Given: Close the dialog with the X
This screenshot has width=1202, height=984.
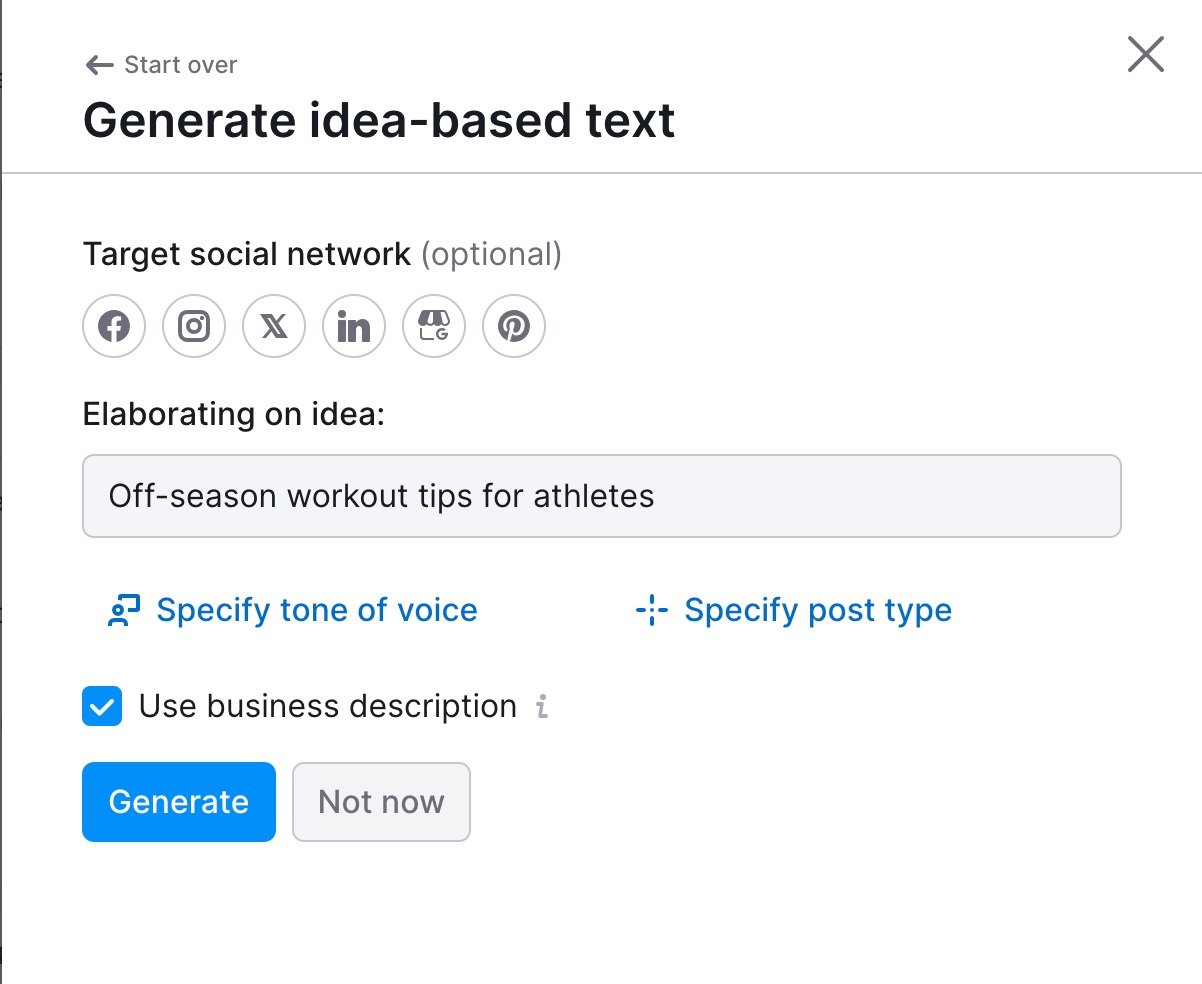Looking at the screenshot, I should click(x=1144, y=56).
